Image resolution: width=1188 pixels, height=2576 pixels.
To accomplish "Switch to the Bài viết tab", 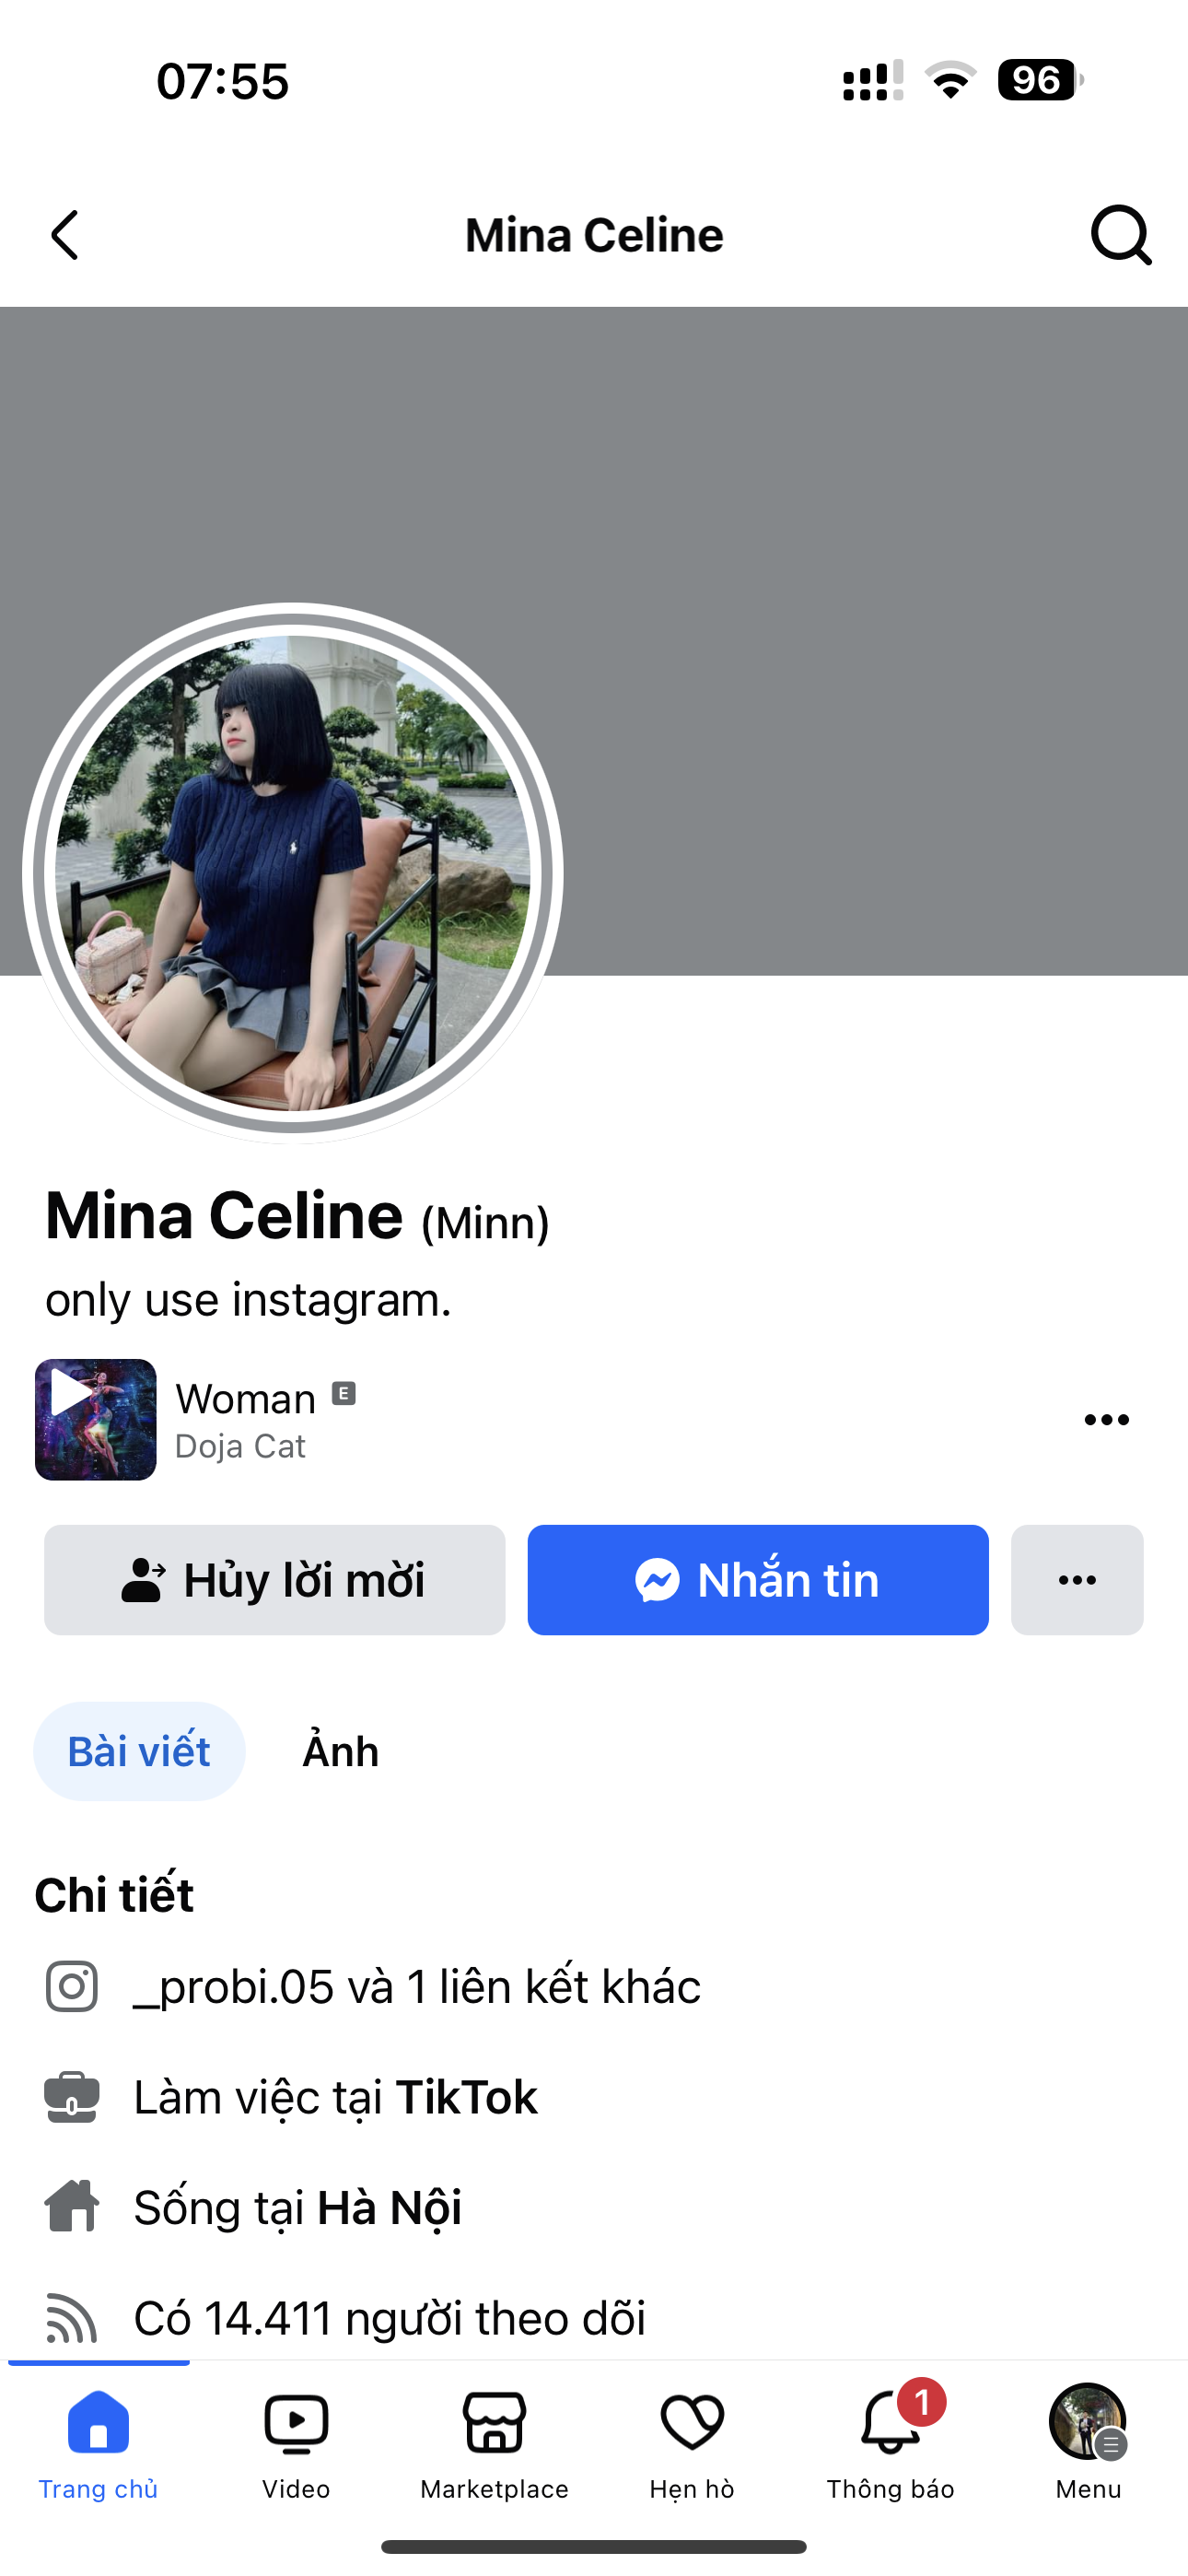I will tap(139, 1752).
